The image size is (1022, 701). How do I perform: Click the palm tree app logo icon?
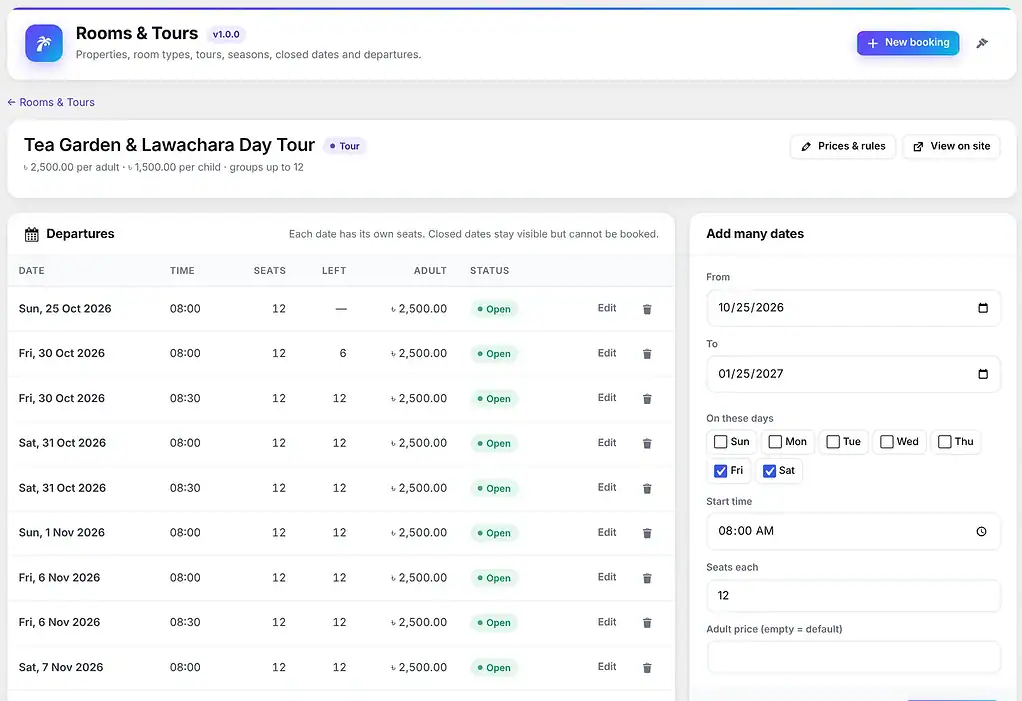44,43
